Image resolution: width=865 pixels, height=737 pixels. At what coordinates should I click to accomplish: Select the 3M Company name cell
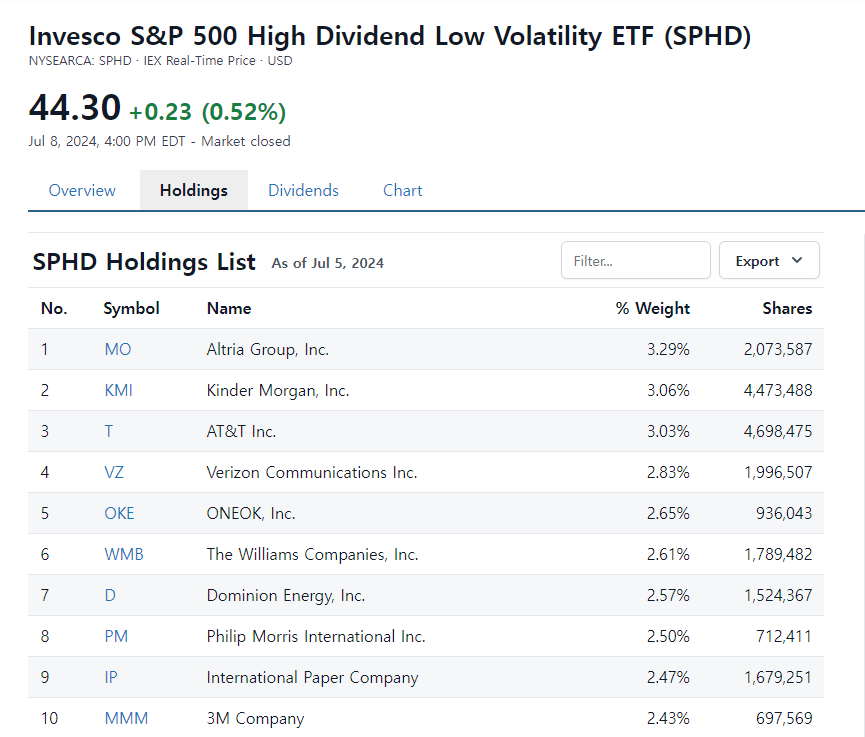[x=255, y=718]
